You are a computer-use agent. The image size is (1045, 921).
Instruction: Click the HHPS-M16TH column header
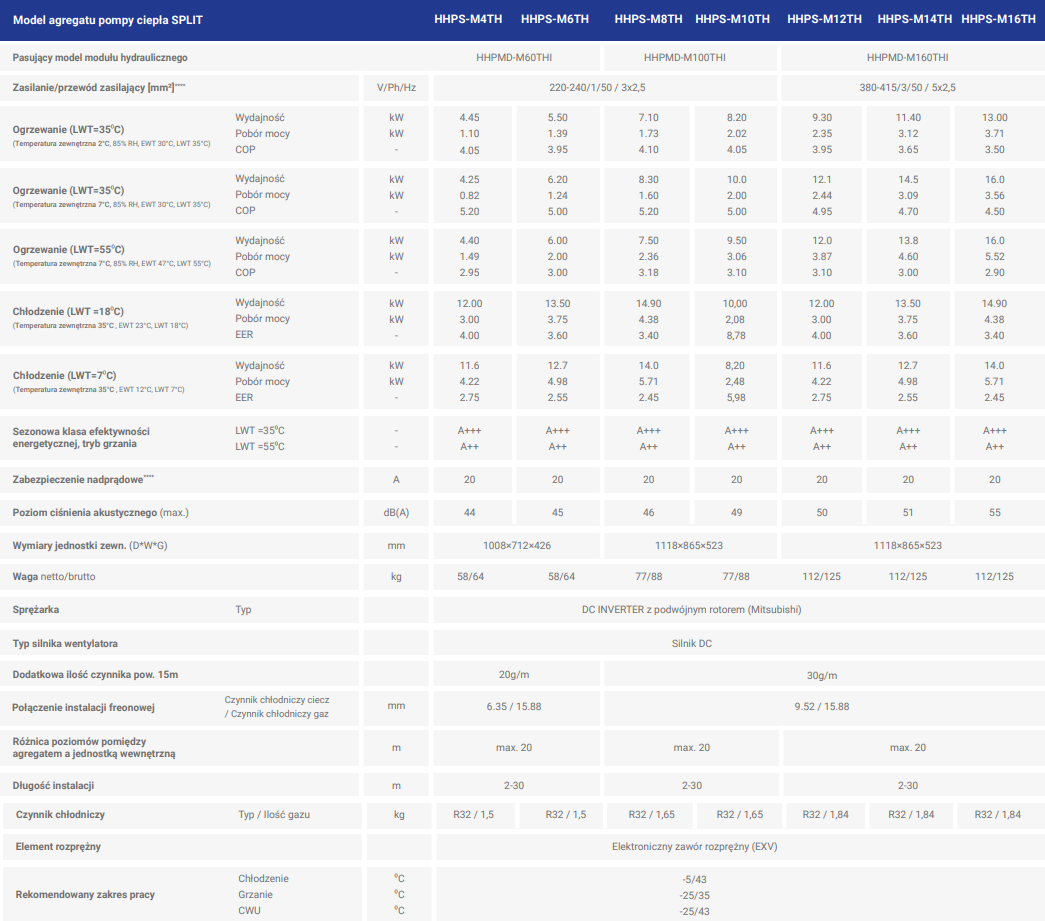coord(998,19)
